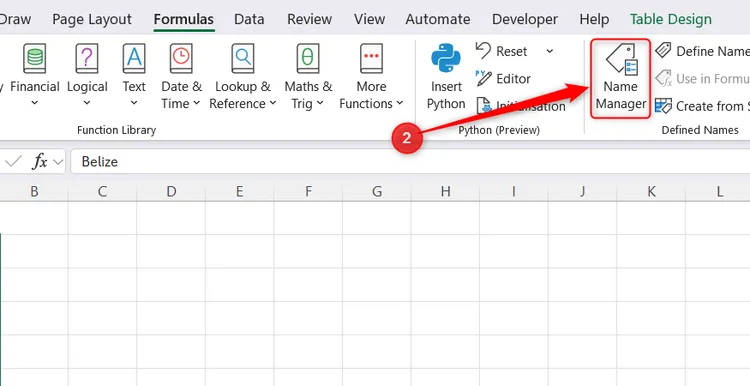Expand the More Functions chevron

399,103
